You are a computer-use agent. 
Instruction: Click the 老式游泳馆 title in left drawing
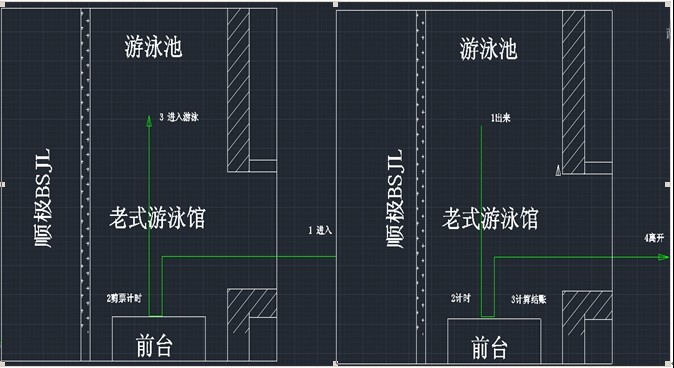(x=157, y=218)
